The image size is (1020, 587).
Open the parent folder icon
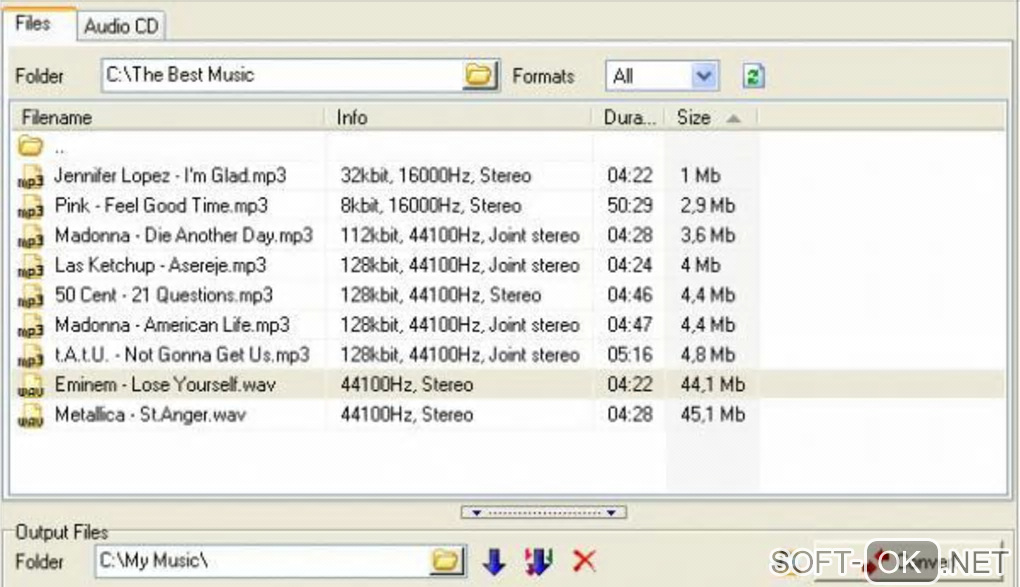[30, 146]
